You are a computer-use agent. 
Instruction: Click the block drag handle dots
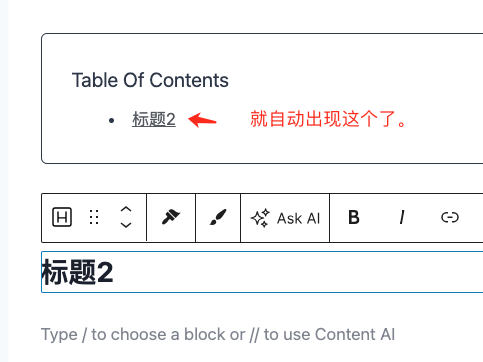[x=94, y=217]
